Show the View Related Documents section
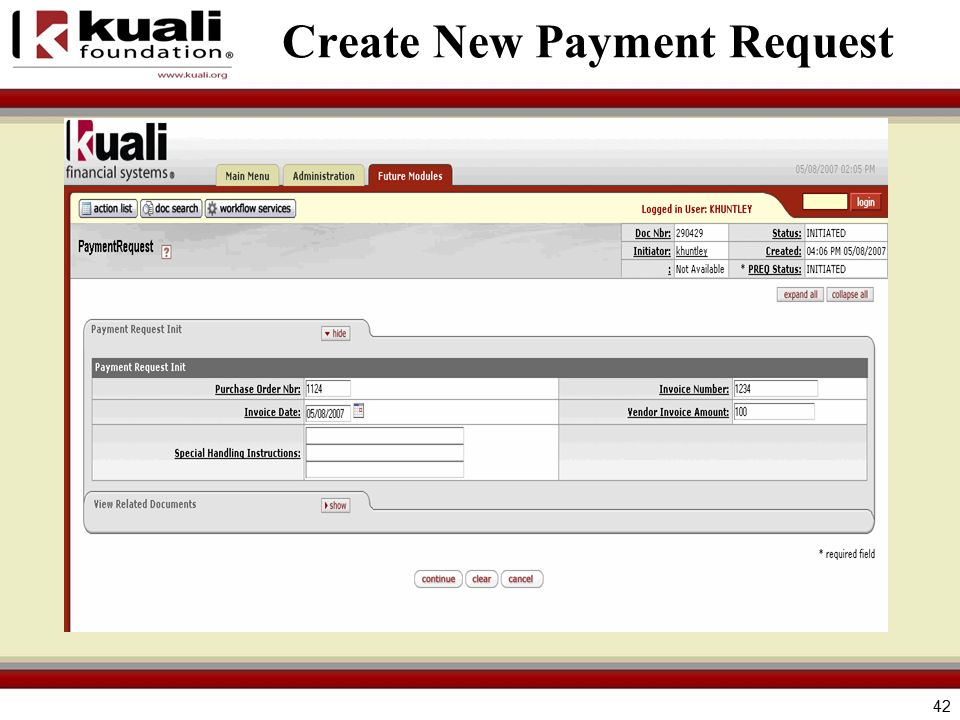Viewport: 960px width, 720px height. click(336, 505)
